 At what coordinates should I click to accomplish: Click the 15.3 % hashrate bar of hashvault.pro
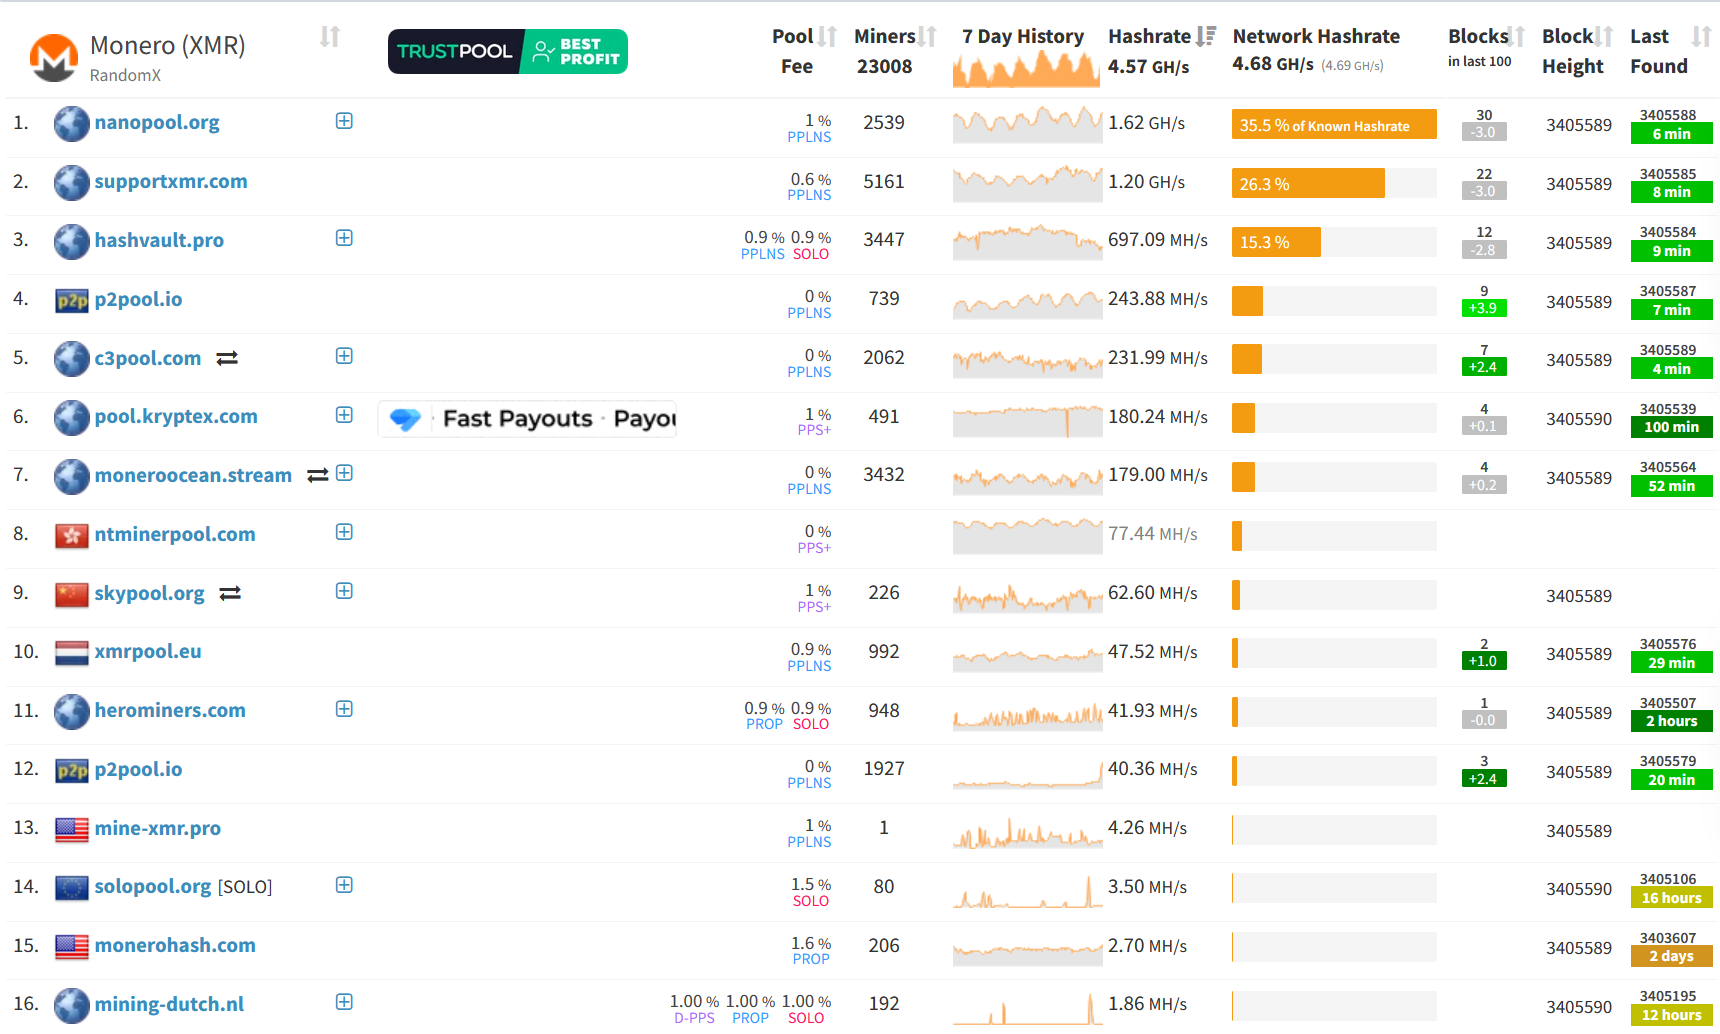1276,243
